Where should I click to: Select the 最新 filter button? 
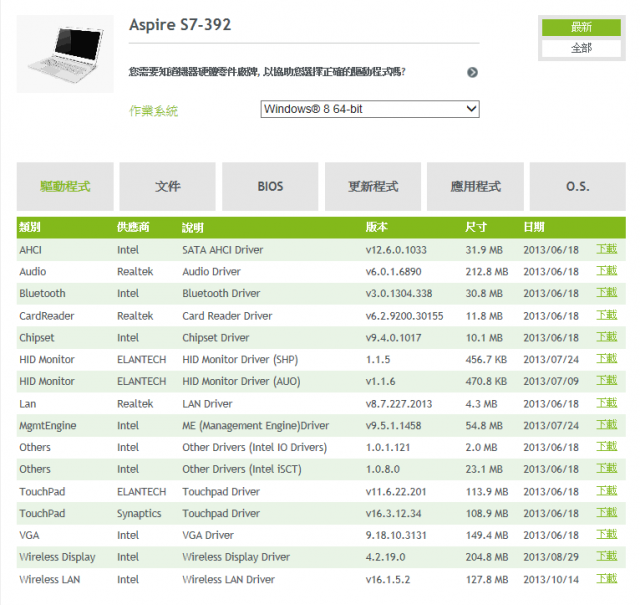[581, 27]
